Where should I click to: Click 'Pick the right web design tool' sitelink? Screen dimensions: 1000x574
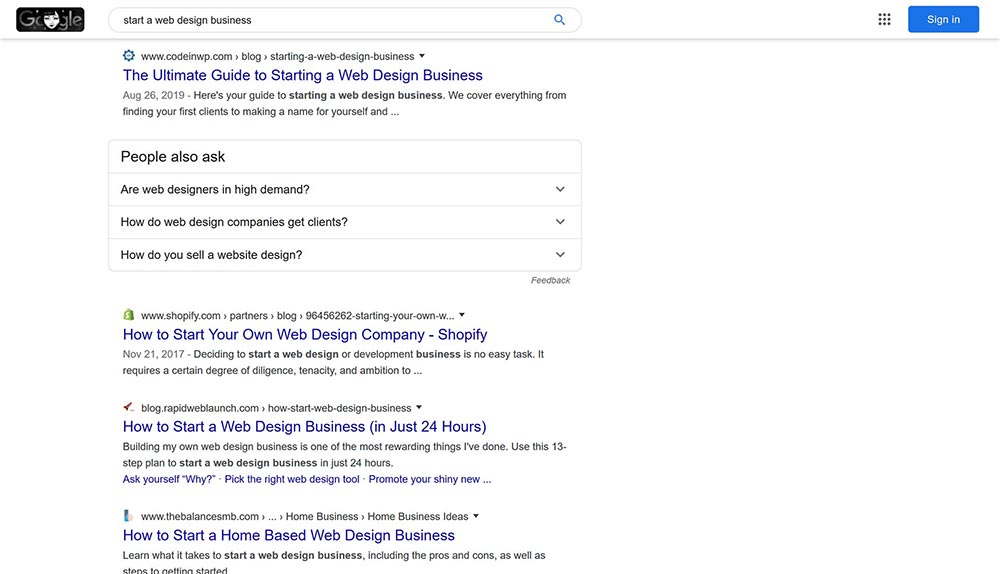click(x=292, y=479)
